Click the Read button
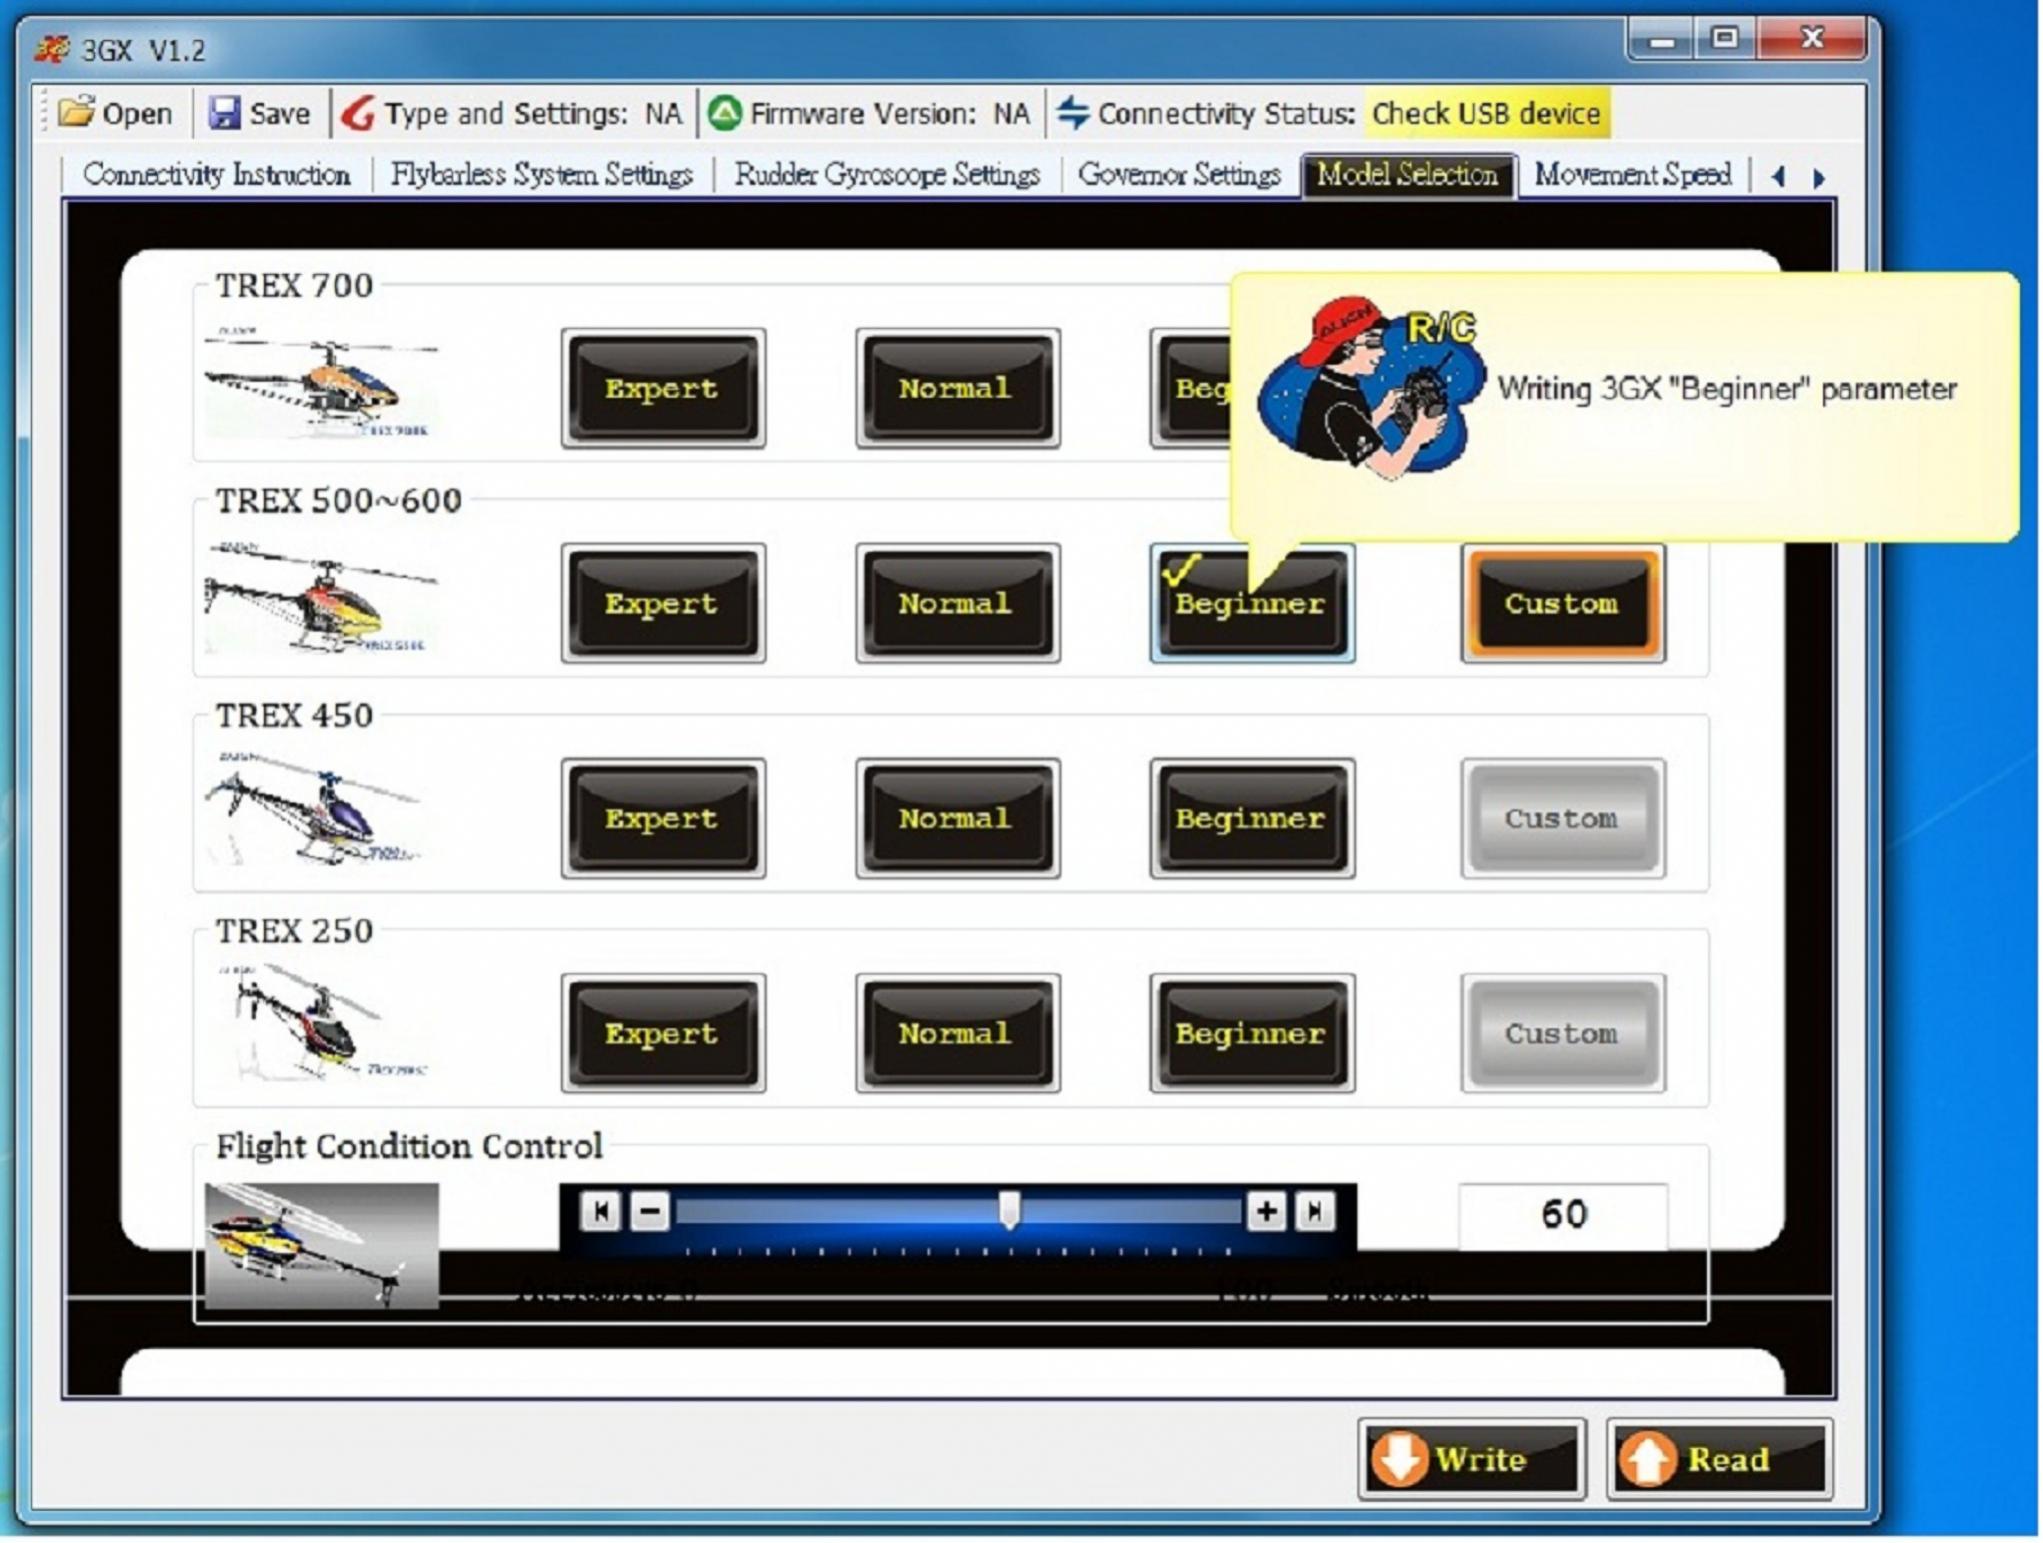Screen dimensions: 2043x1543 coord(1719,1459)
